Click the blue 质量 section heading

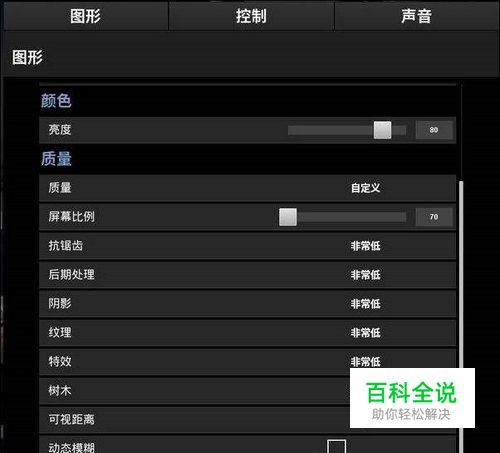point(56,159)
